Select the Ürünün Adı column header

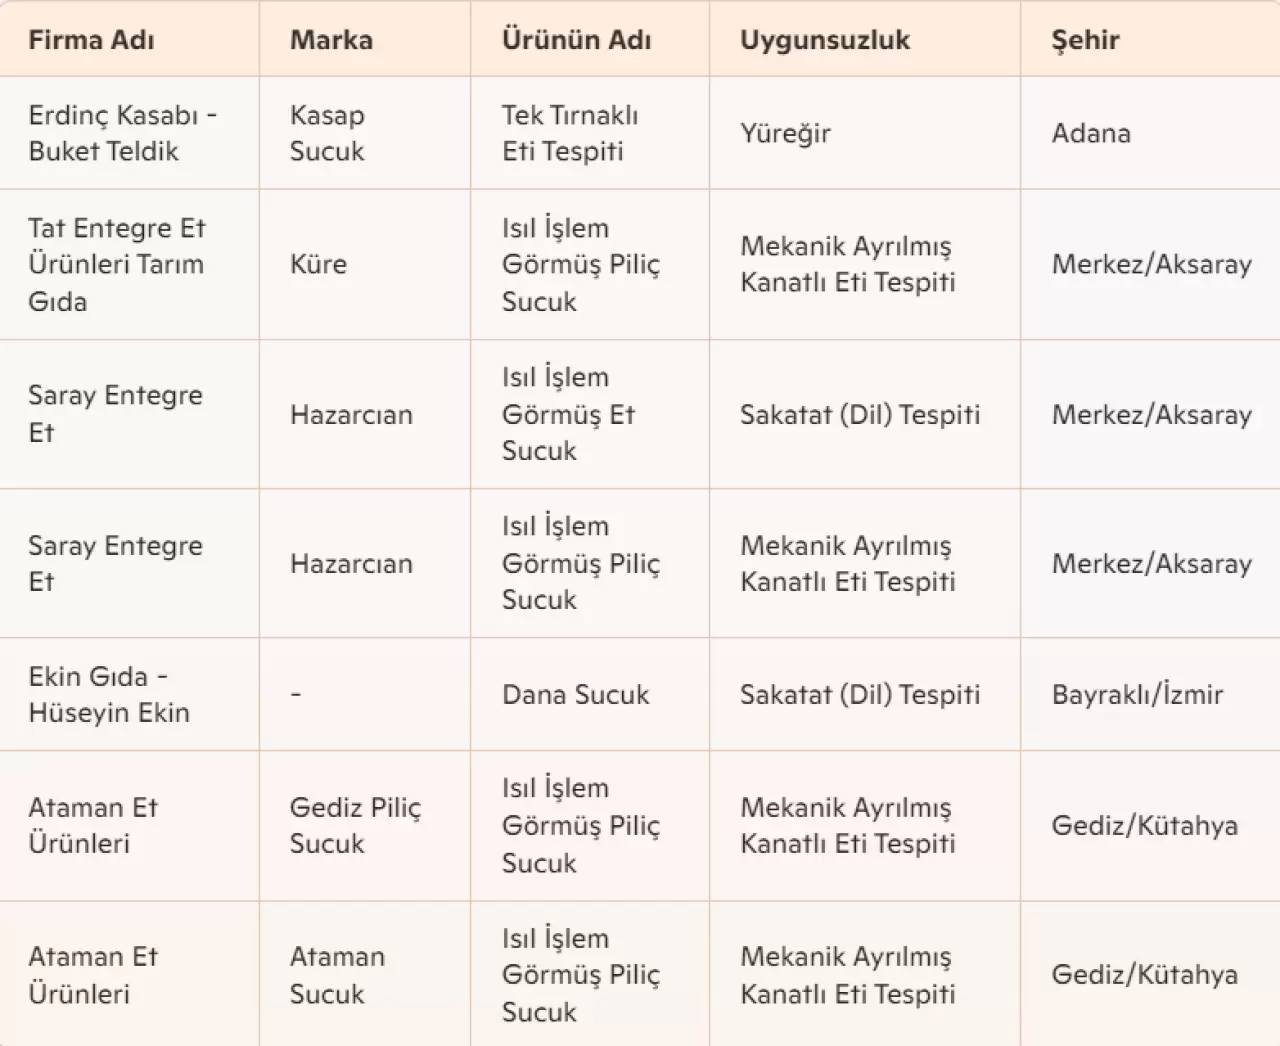[576, 40]
